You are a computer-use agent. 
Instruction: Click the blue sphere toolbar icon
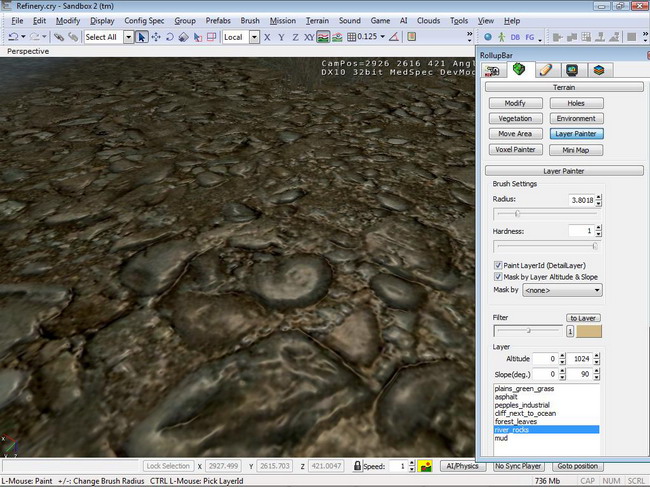coord(488,37)
